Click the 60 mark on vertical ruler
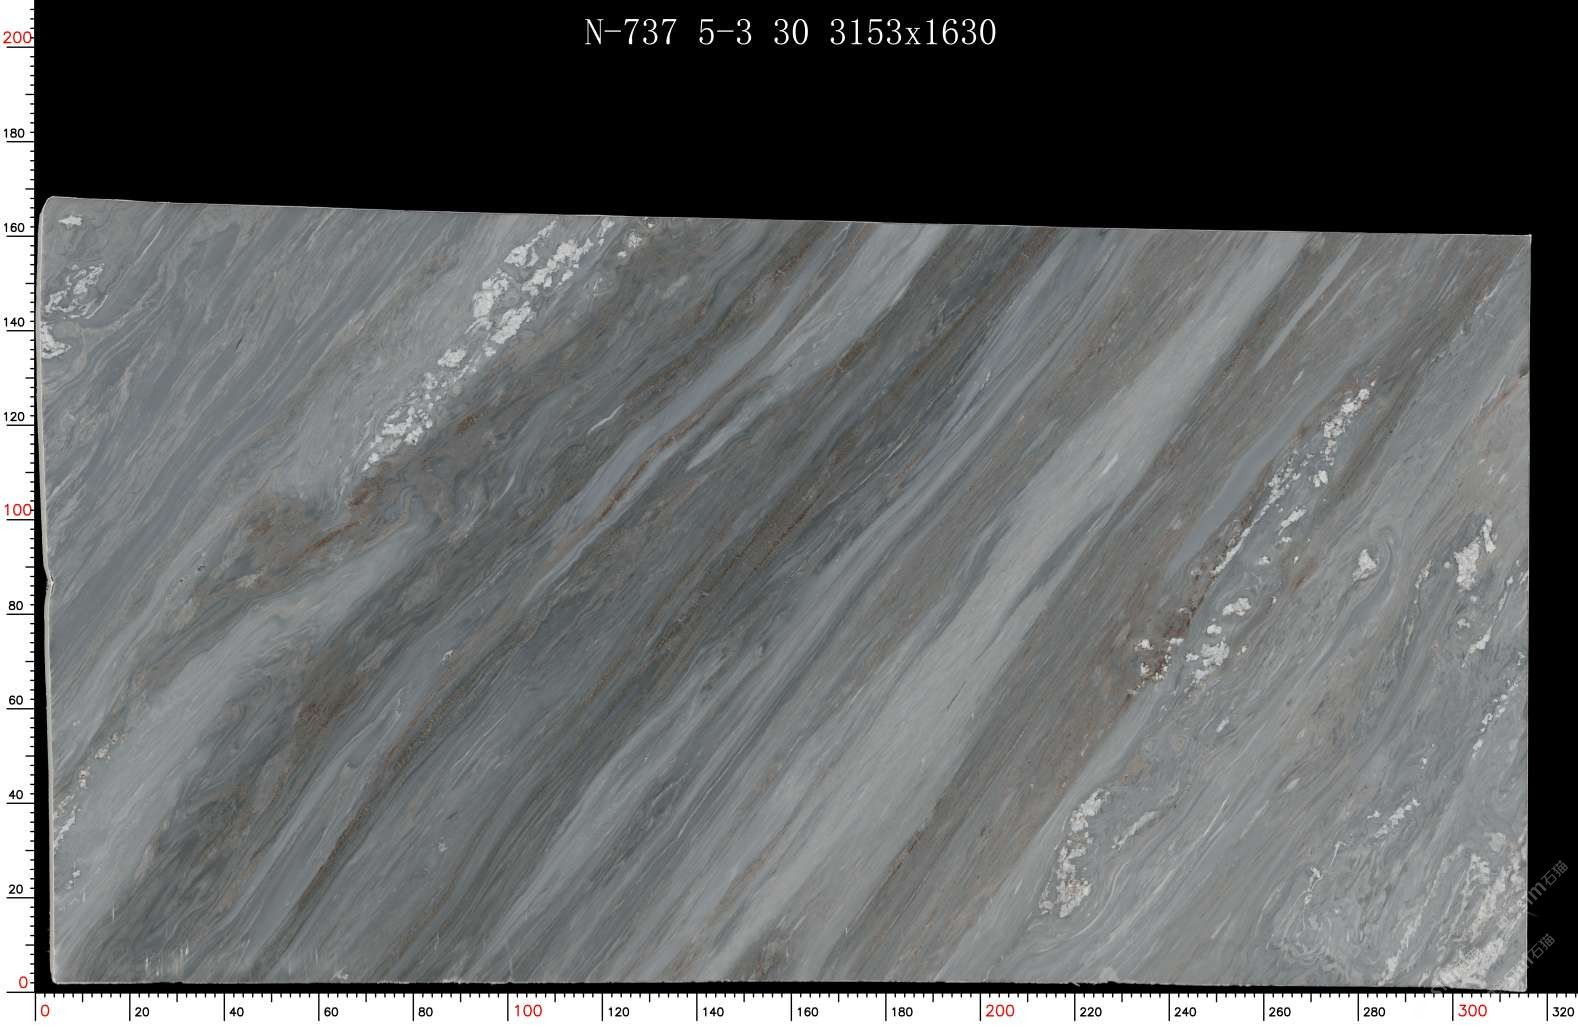Viewport: 1578px width, 1028px height. tap(15, 700)
